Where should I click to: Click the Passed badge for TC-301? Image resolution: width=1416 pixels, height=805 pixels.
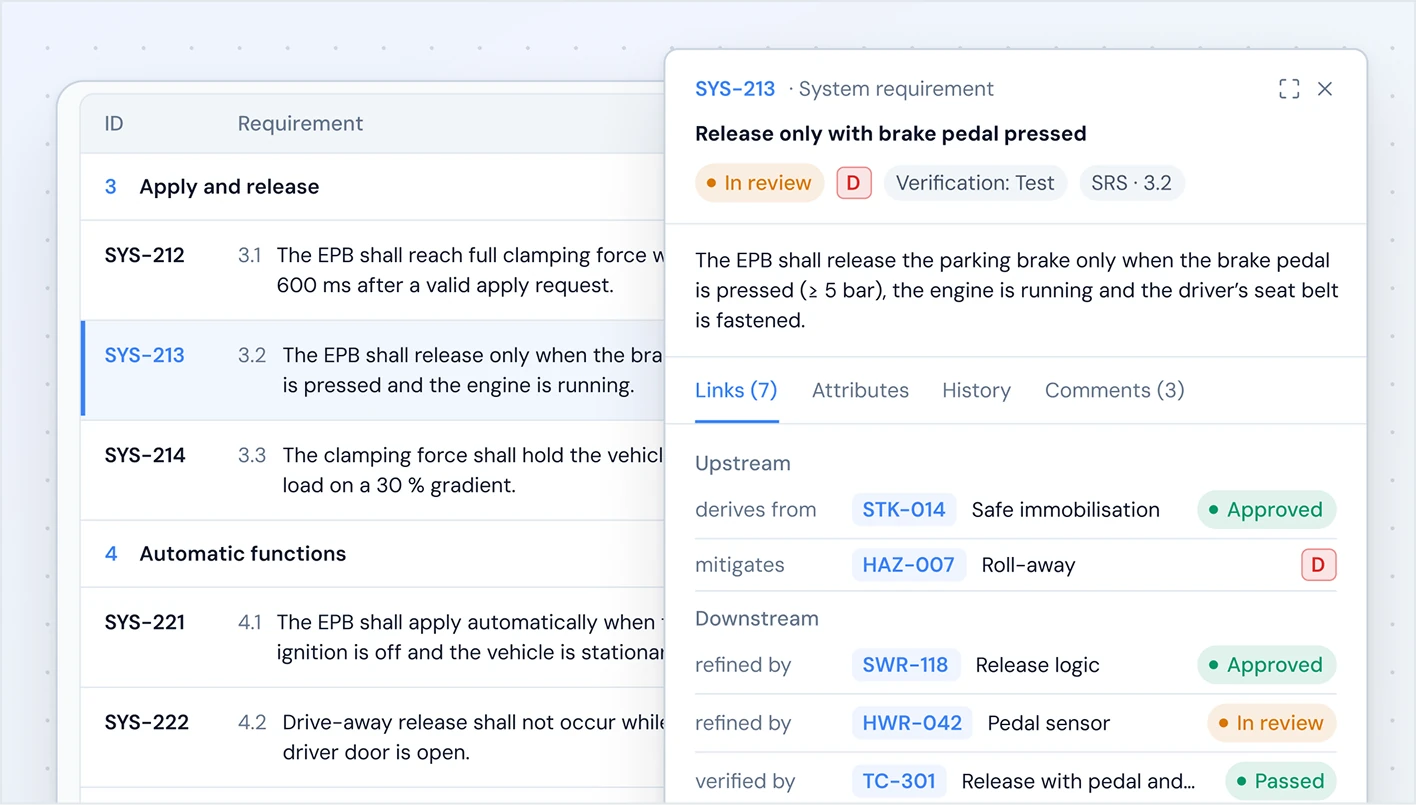tap(1280, 781)
